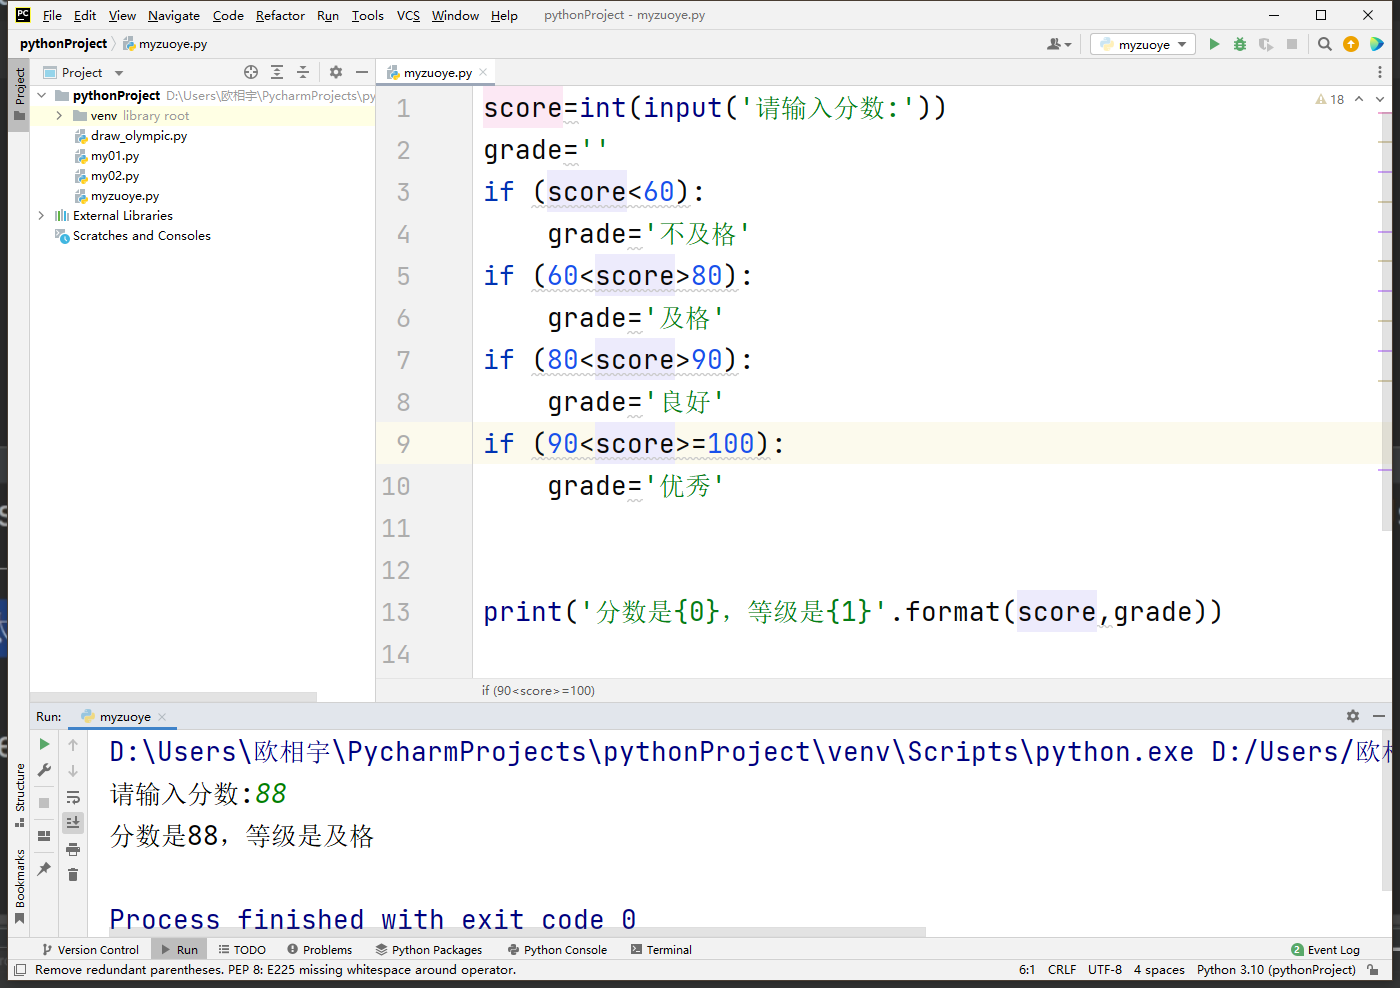Open Python Packages tool window

(428, 950)
